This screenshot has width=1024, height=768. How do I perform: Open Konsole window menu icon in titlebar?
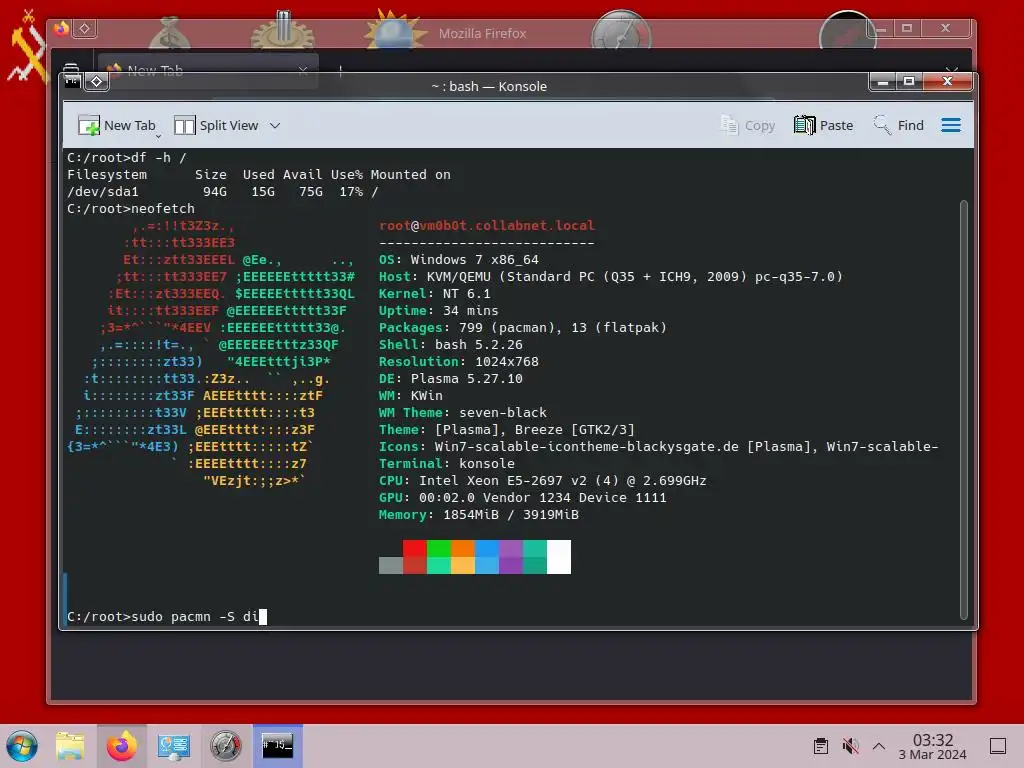click(x=72, y=81)
